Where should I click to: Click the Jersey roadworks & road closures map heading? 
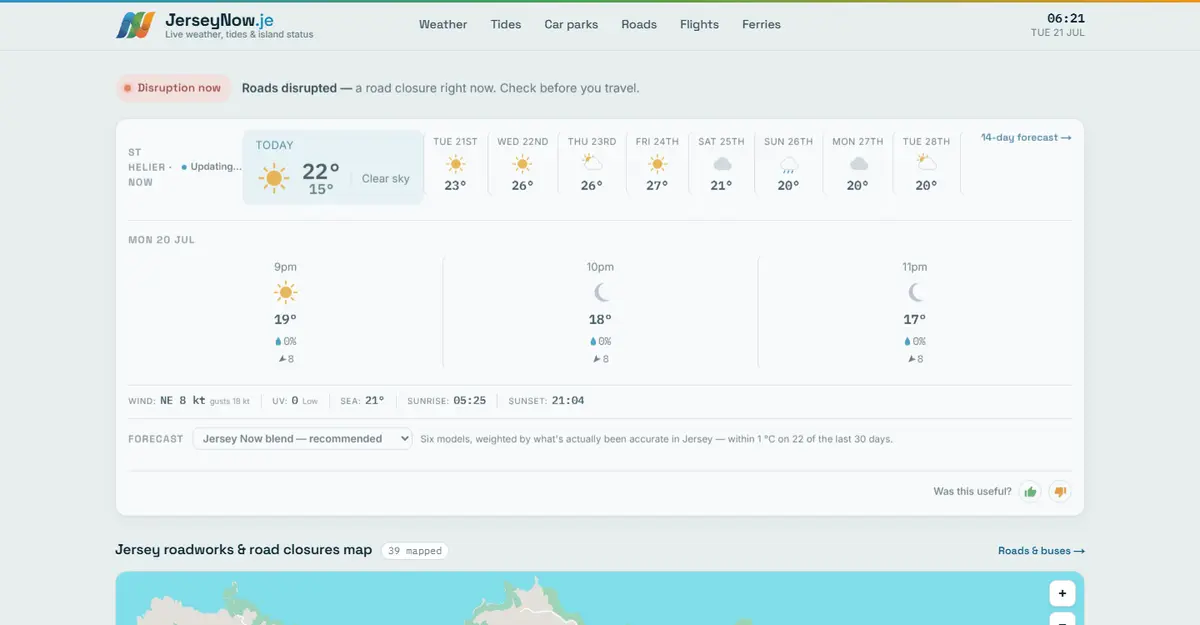point(244,550)
